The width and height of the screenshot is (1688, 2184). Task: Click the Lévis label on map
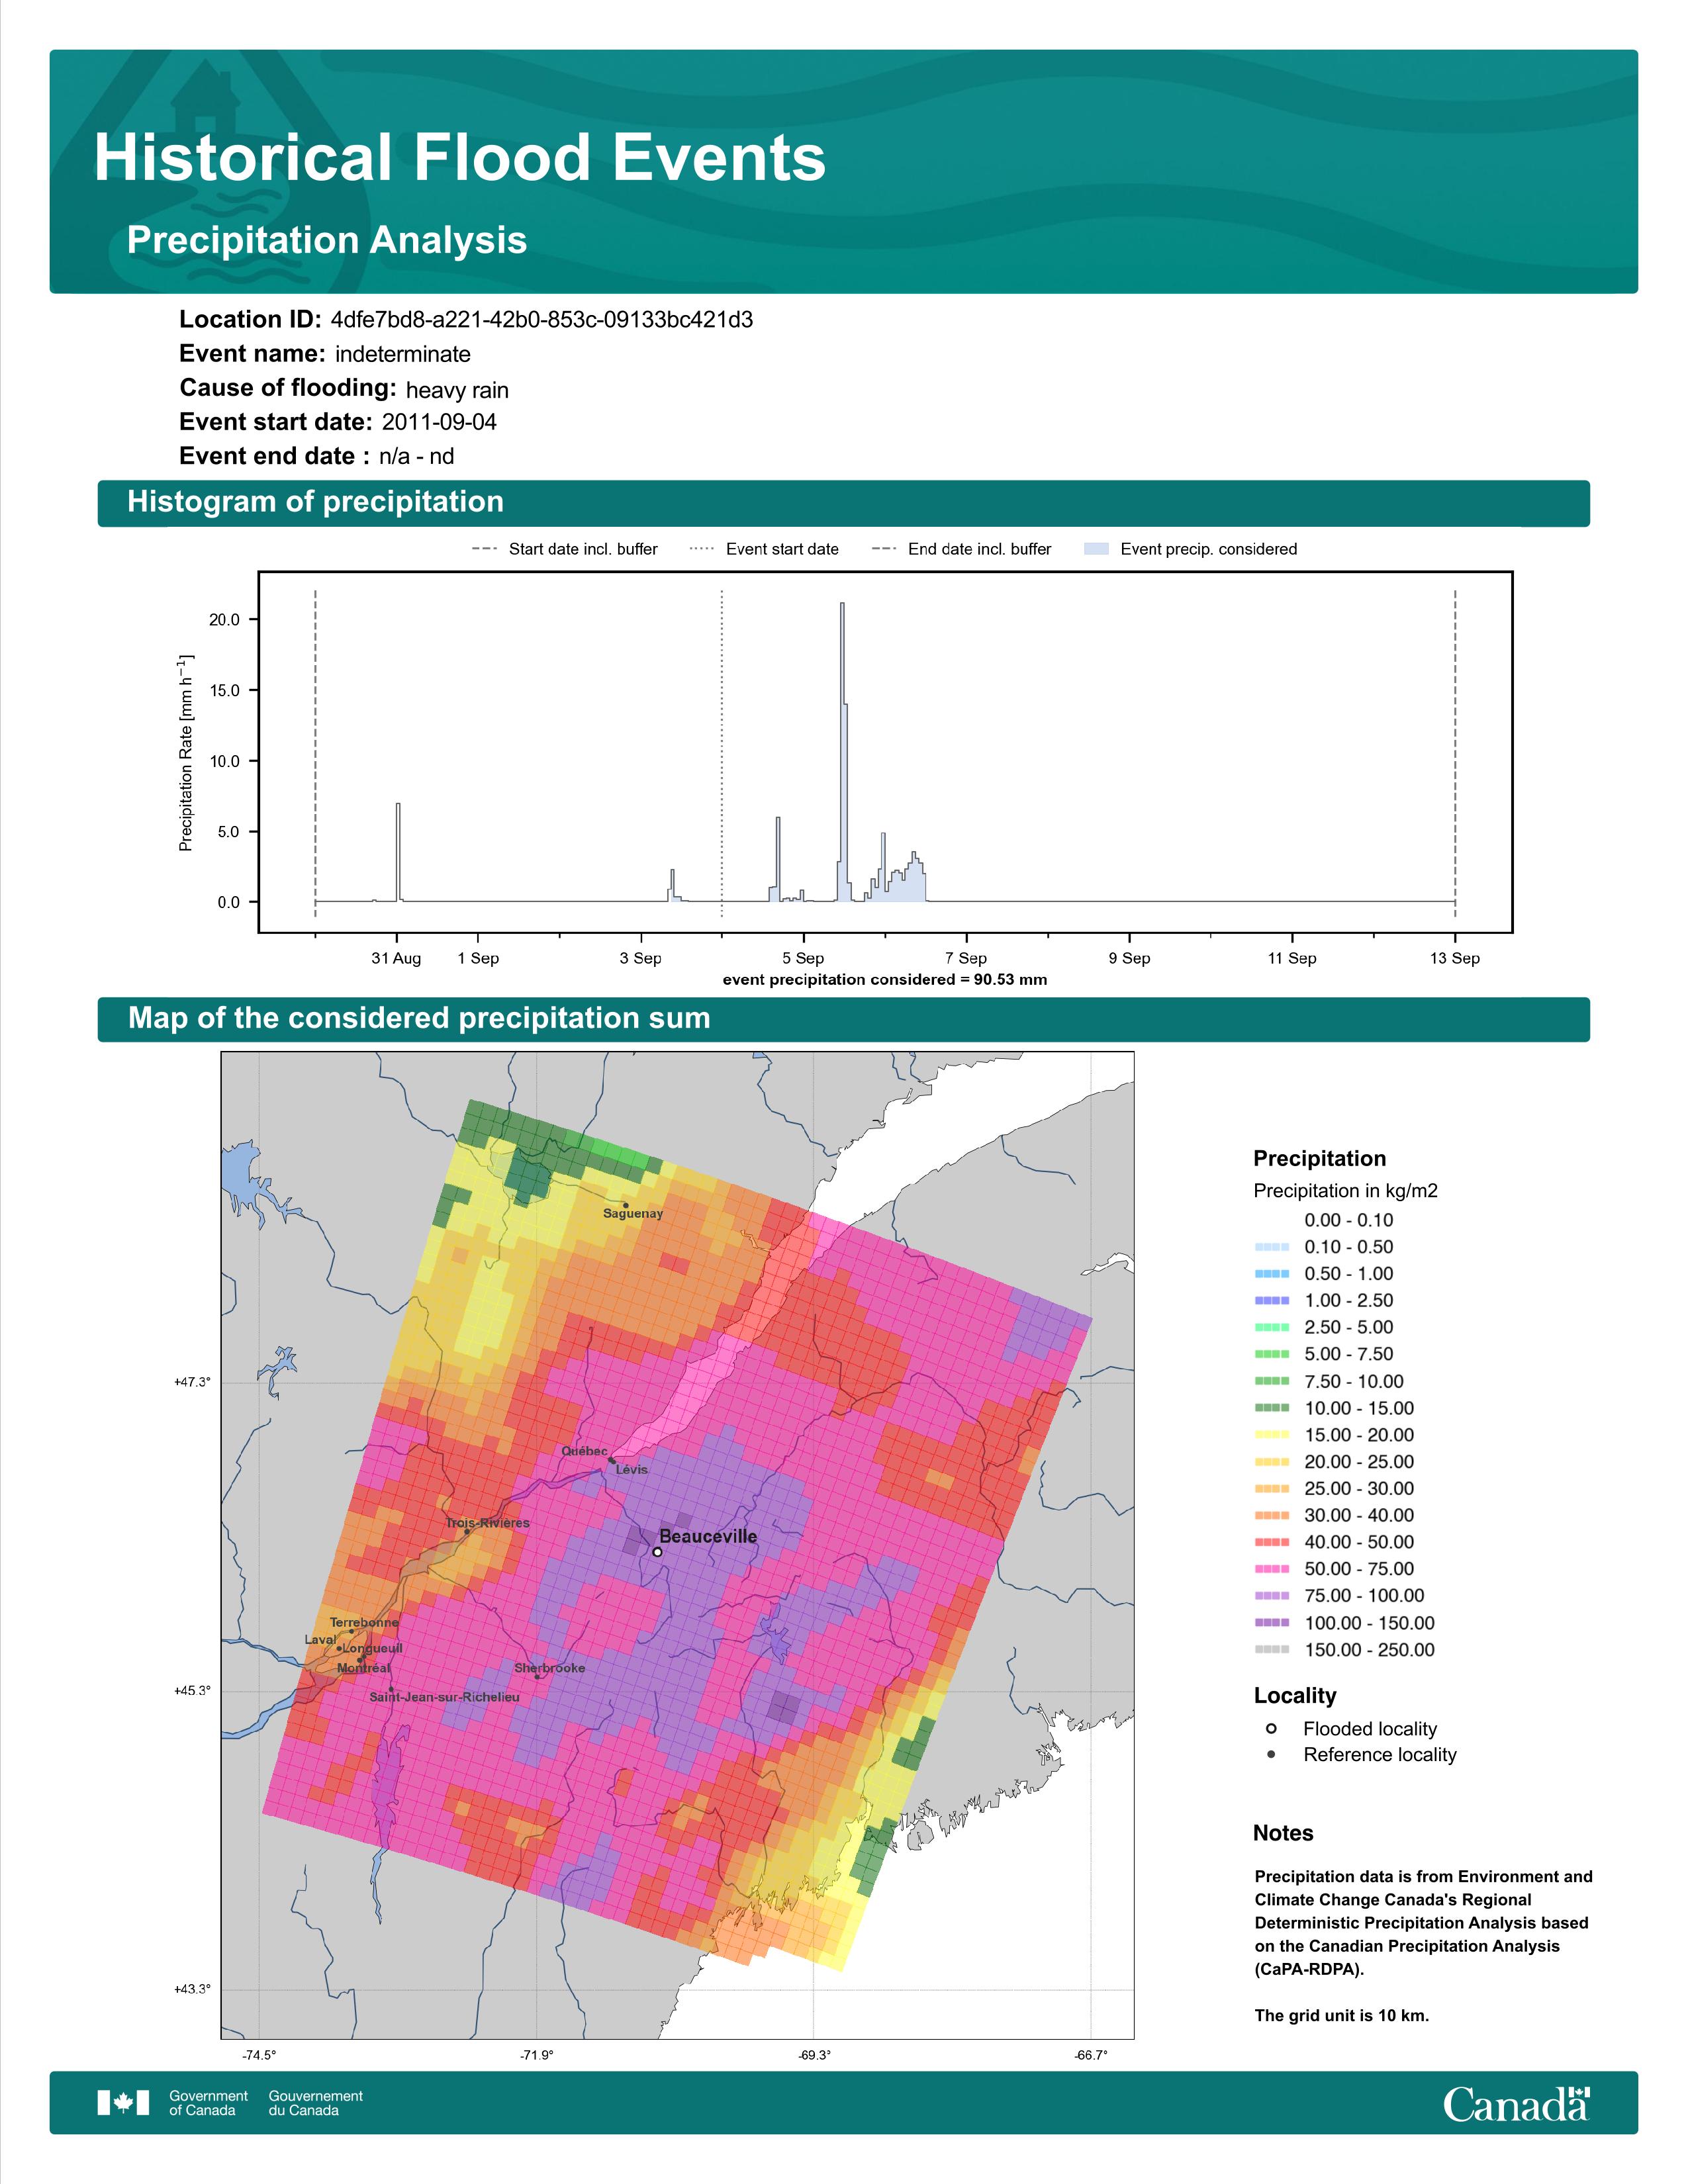point(632,1470)
